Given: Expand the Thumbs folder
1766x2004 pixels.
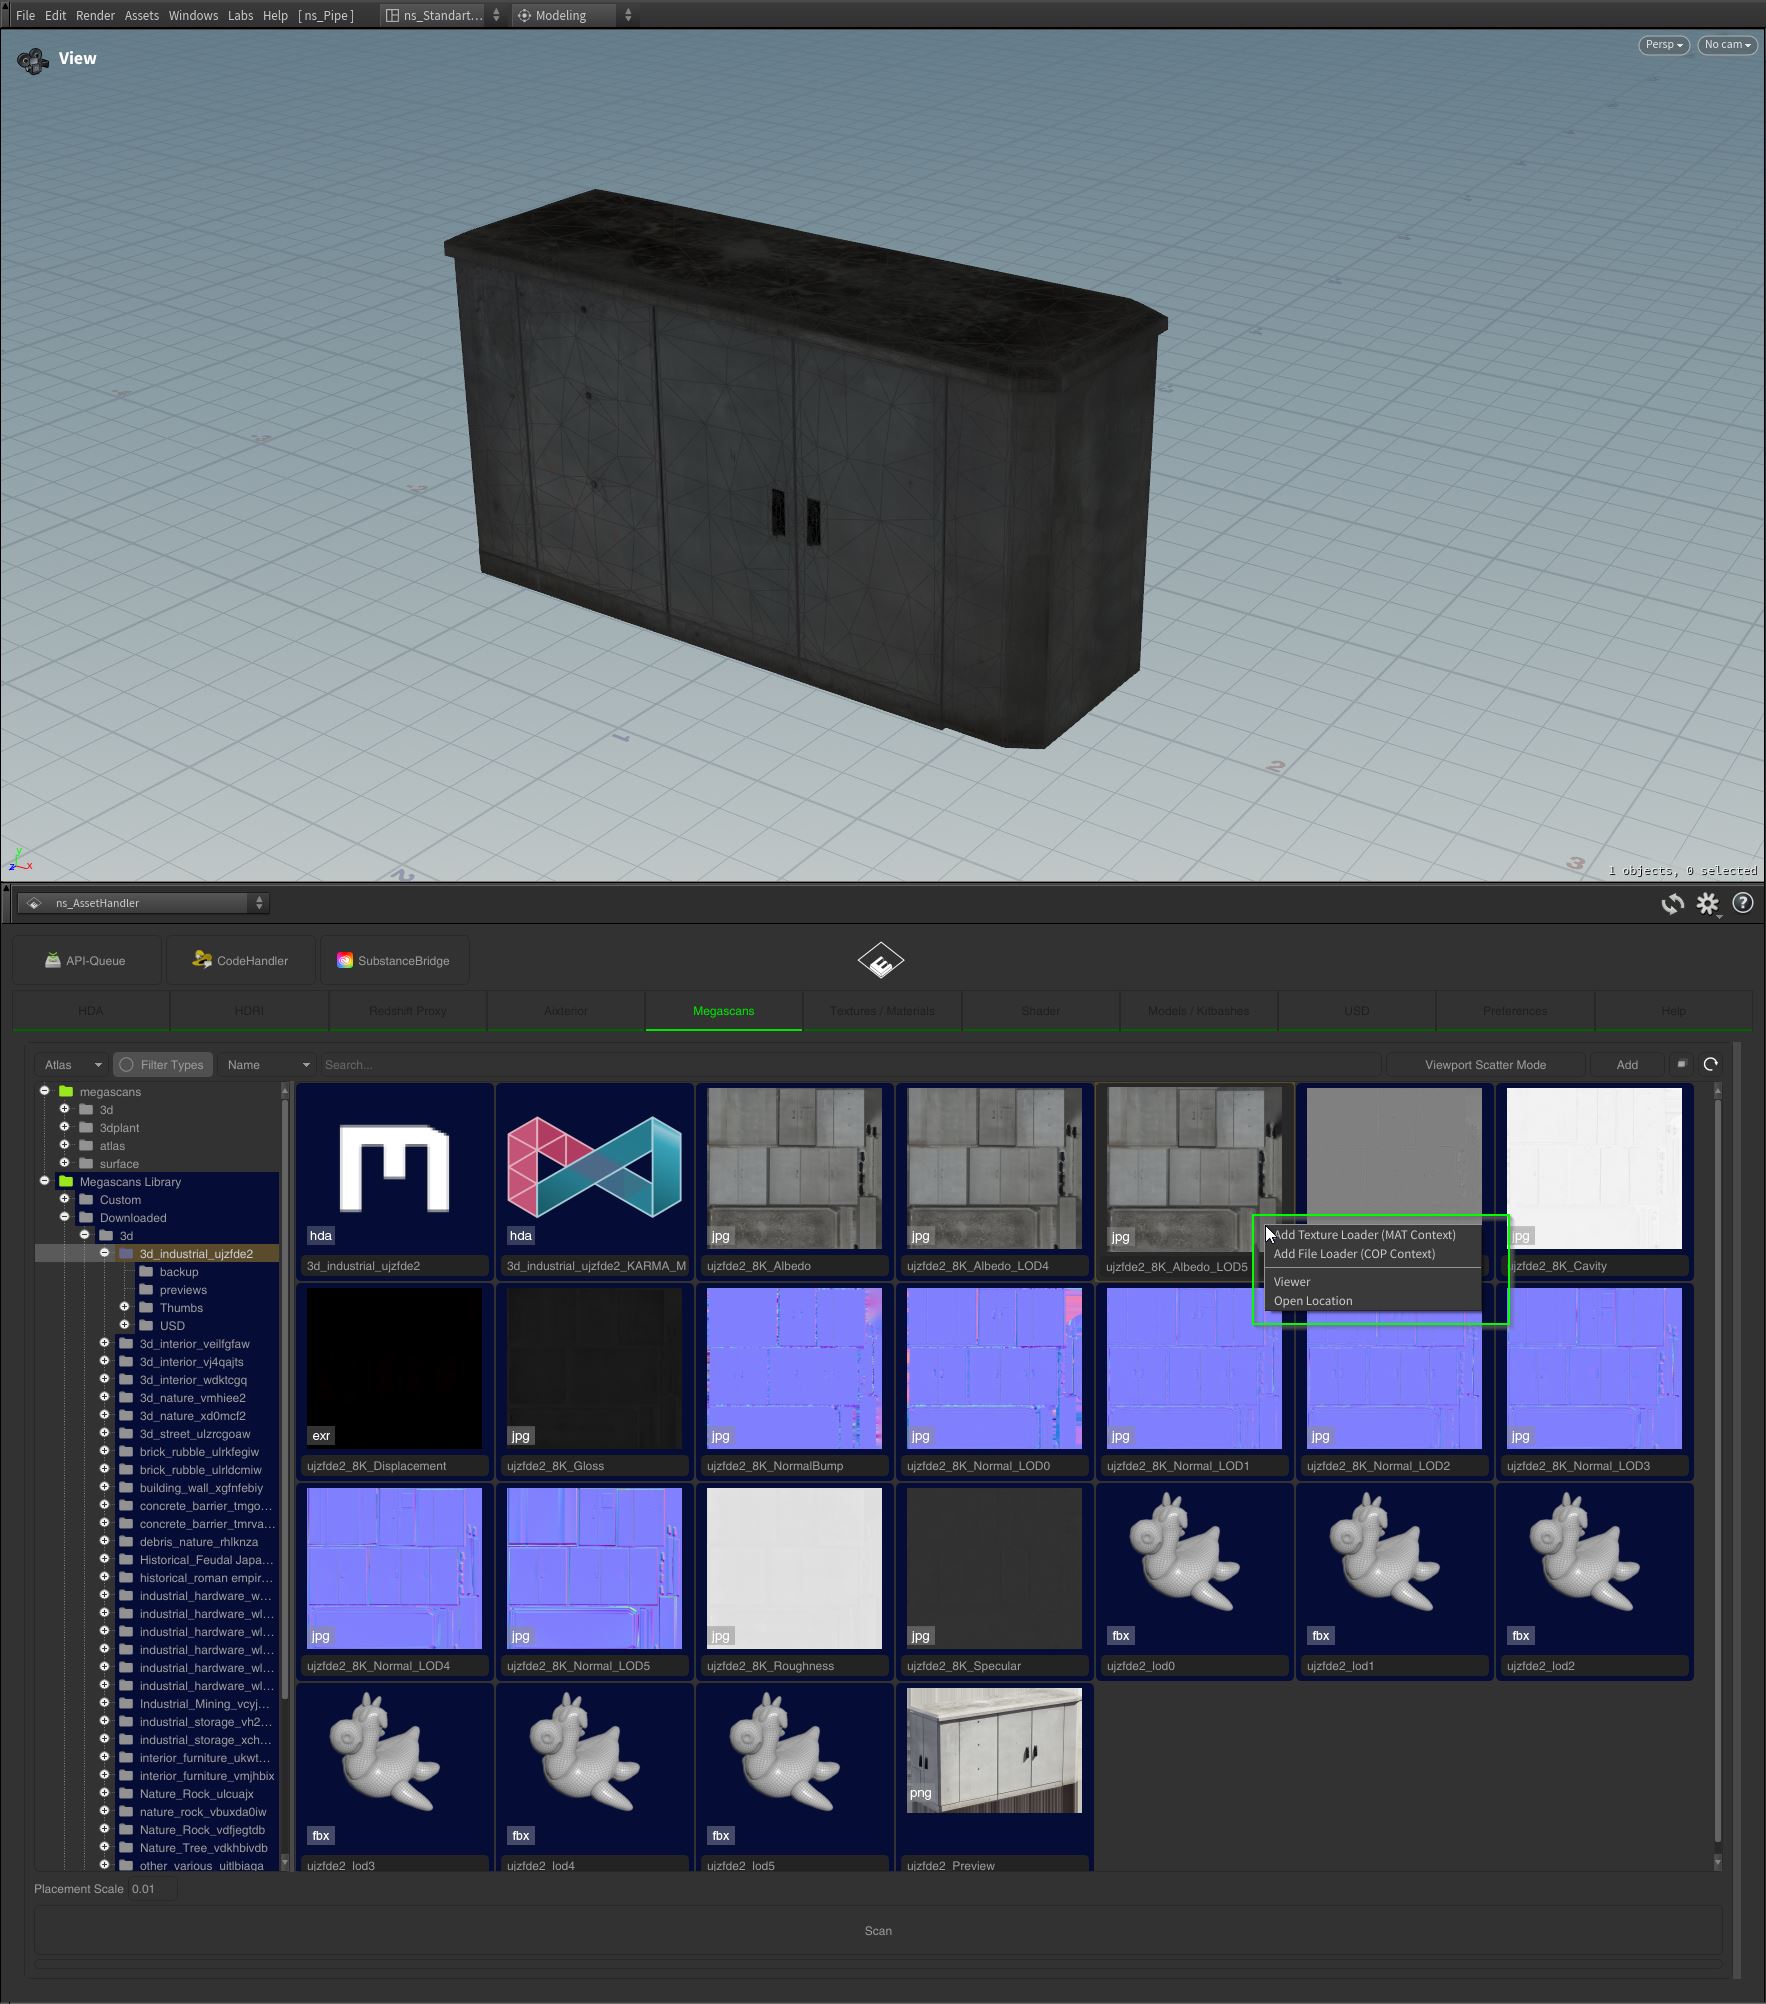Looking at the screenshot, I should coord(124,1307).
